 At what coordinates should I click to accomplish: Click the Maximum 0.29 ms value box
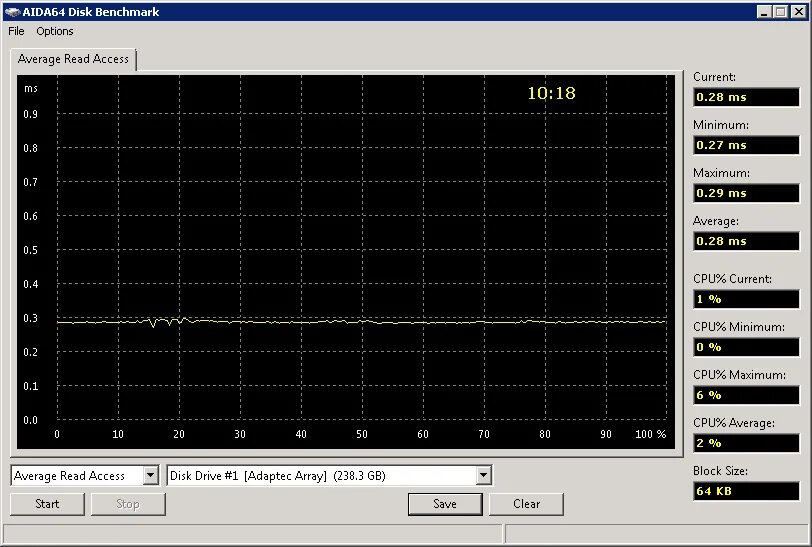(x=746, y=193)
